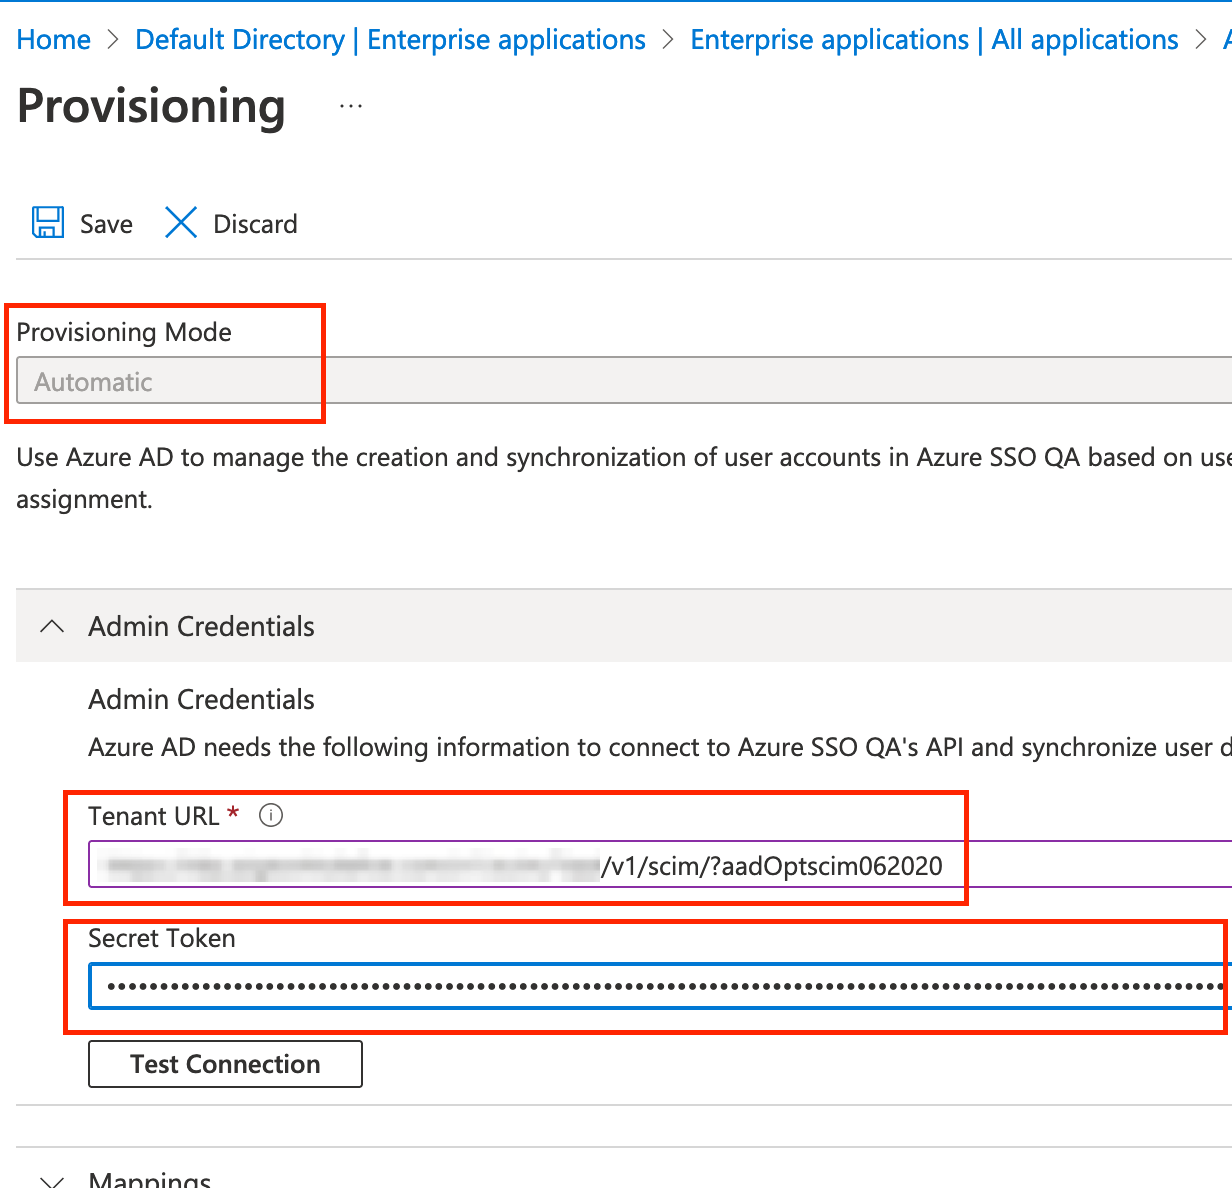Image resolution: width=1232 pixels, height=1188 pixels.
Task: Click the Provisioning page heading
Action: 152,106
